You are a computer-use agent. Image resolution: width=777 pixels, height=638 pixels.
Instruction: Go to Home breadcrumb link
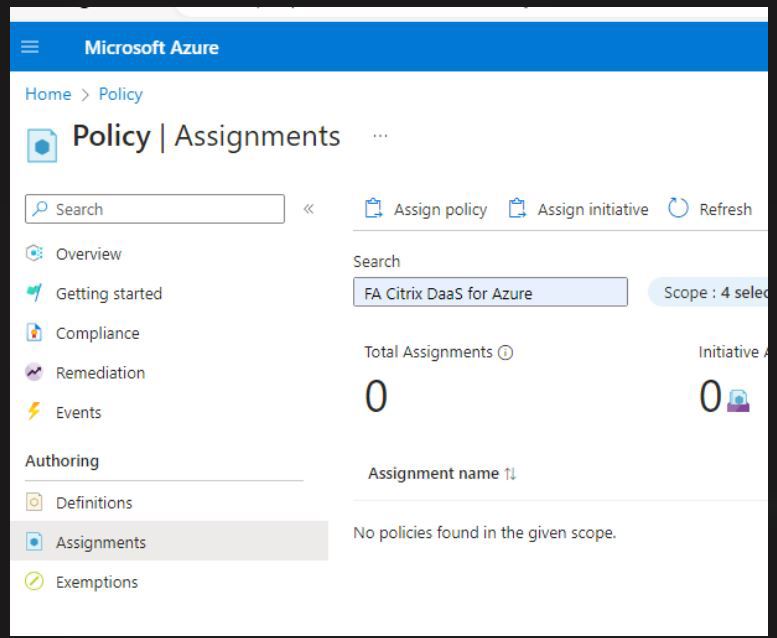coord(48,94)
